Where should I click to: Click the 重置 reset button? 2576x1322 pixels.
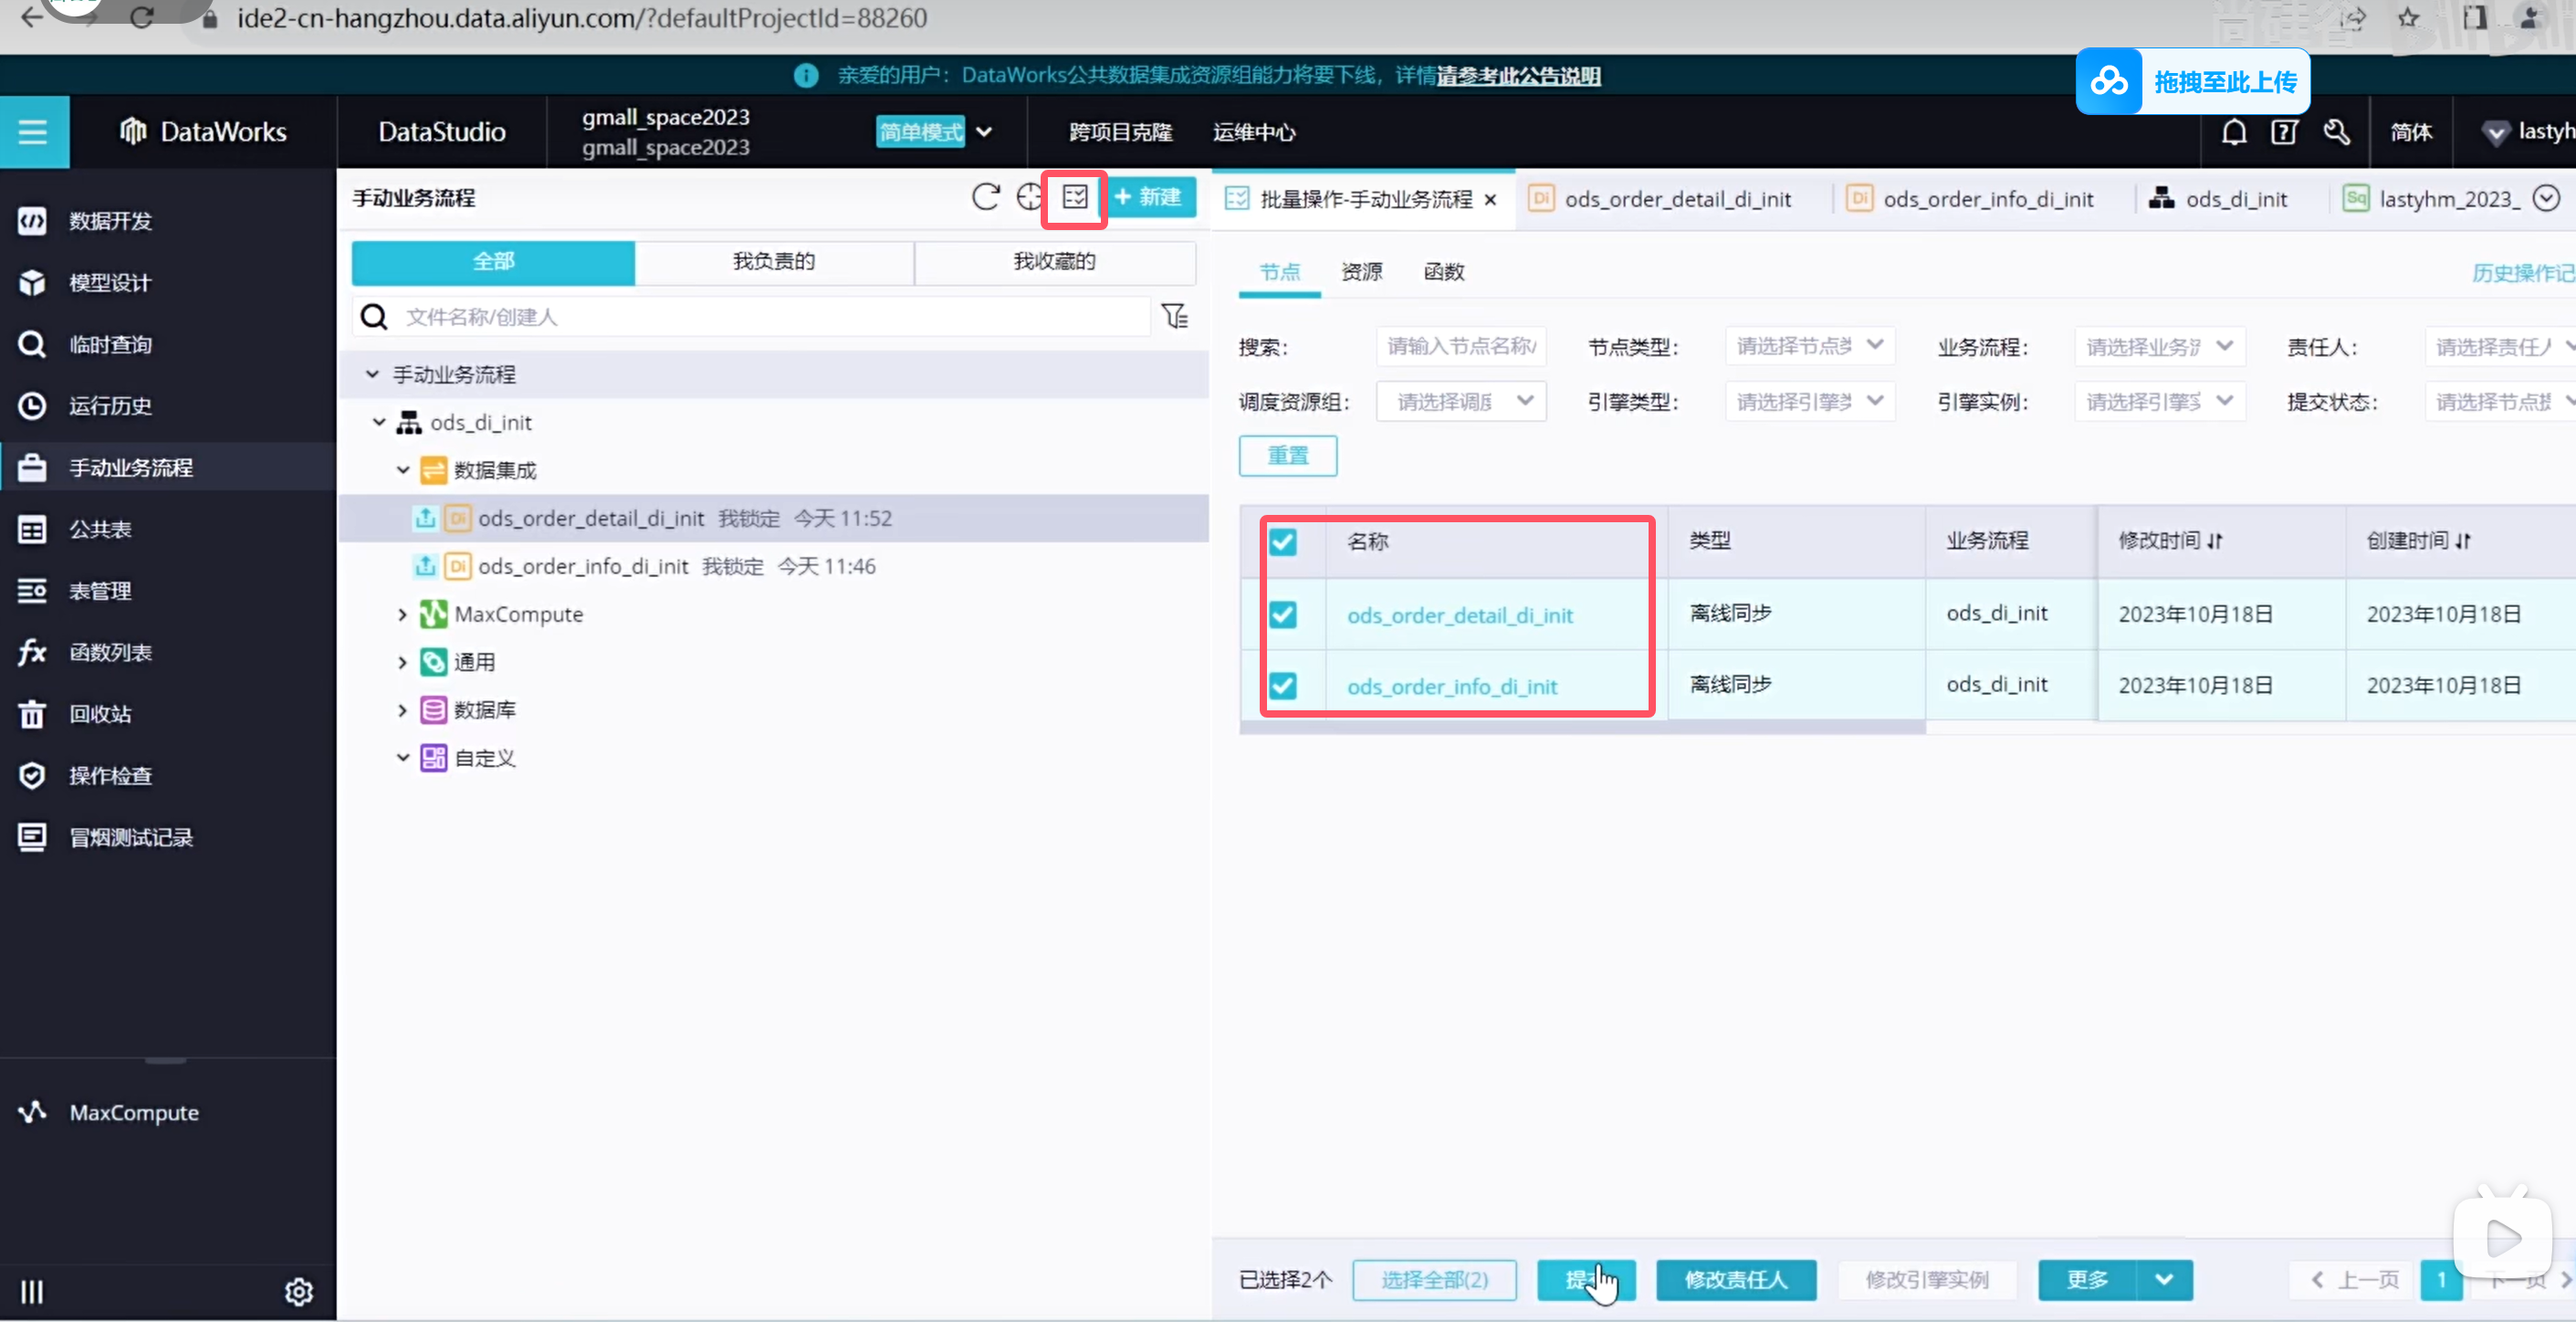tap(1287, 456)
